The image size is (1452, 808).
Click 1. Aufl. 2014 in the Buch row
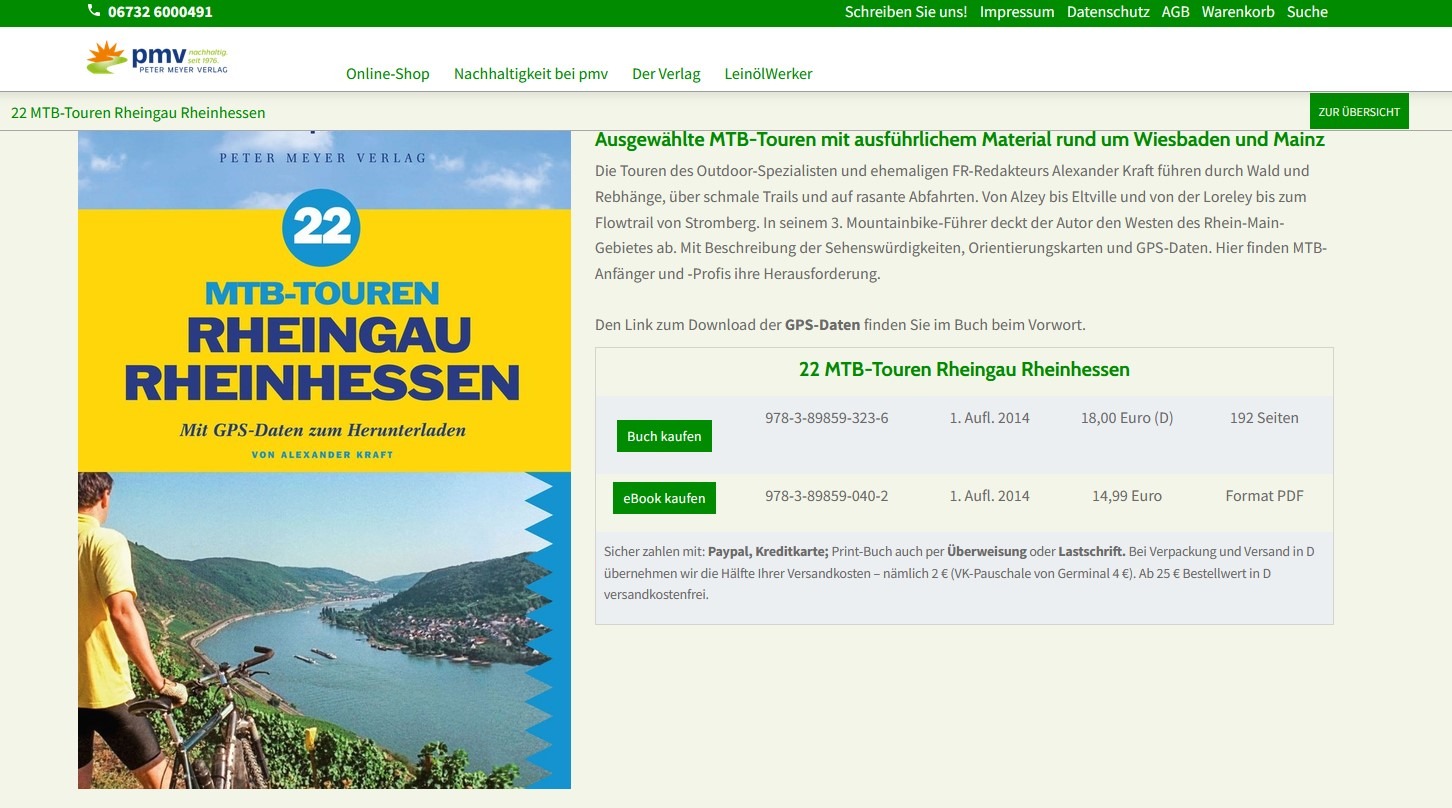tap(989, 418)
